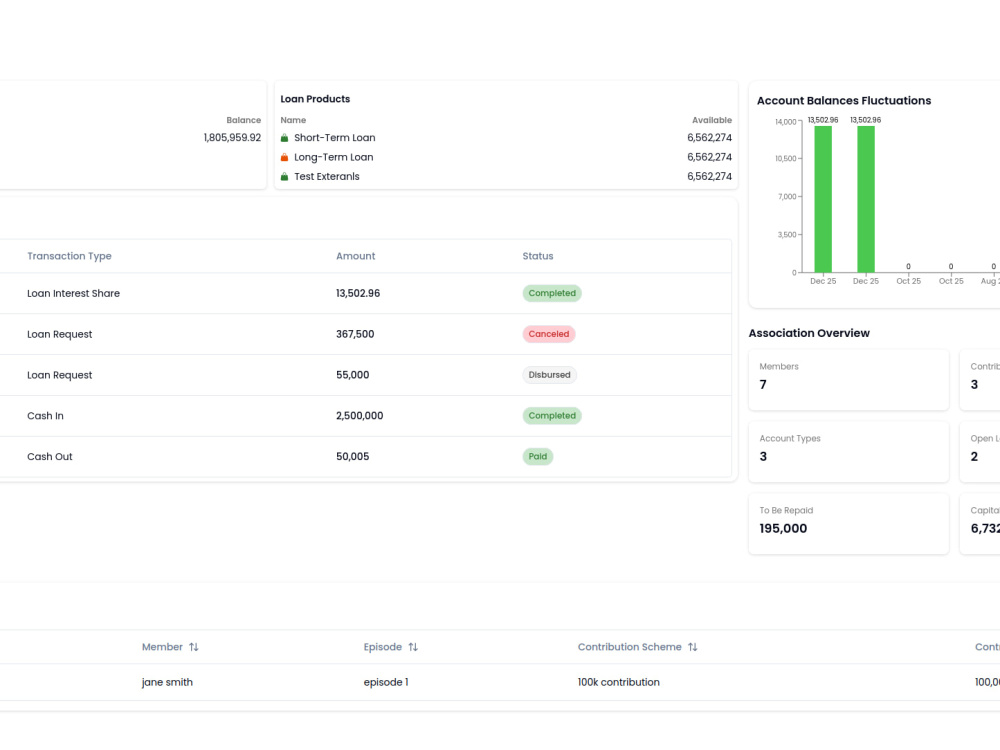This screenshot has height=750, width=1000.
Task: Click the 13,502.96 transaction amount
Action: coord(358,293)
